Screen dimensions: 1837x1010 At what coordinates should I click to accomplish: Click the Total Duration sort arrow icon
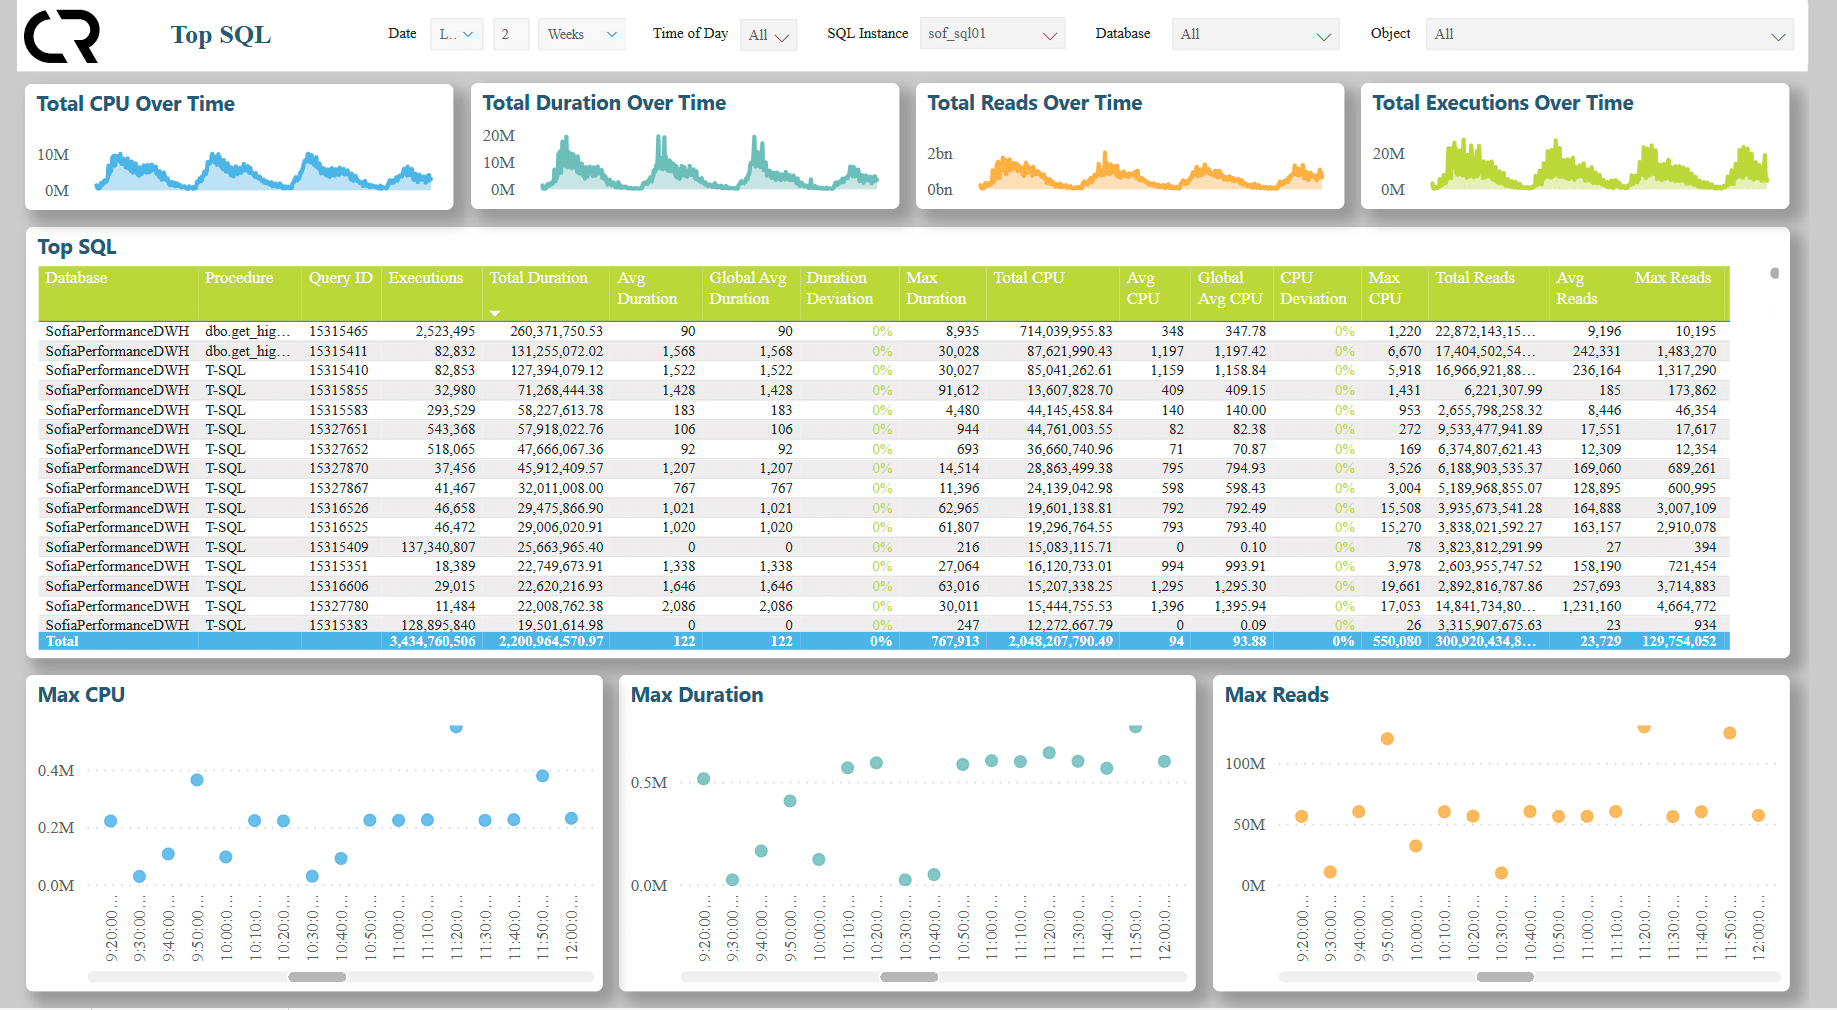(x=494, y=313)
